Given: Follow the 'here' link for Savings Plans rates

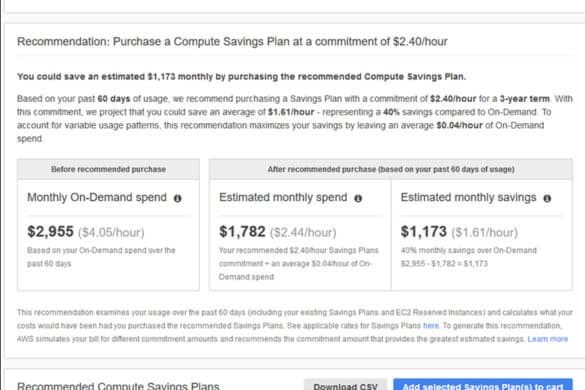Looking at the screenshot, I should coord(431,325).
